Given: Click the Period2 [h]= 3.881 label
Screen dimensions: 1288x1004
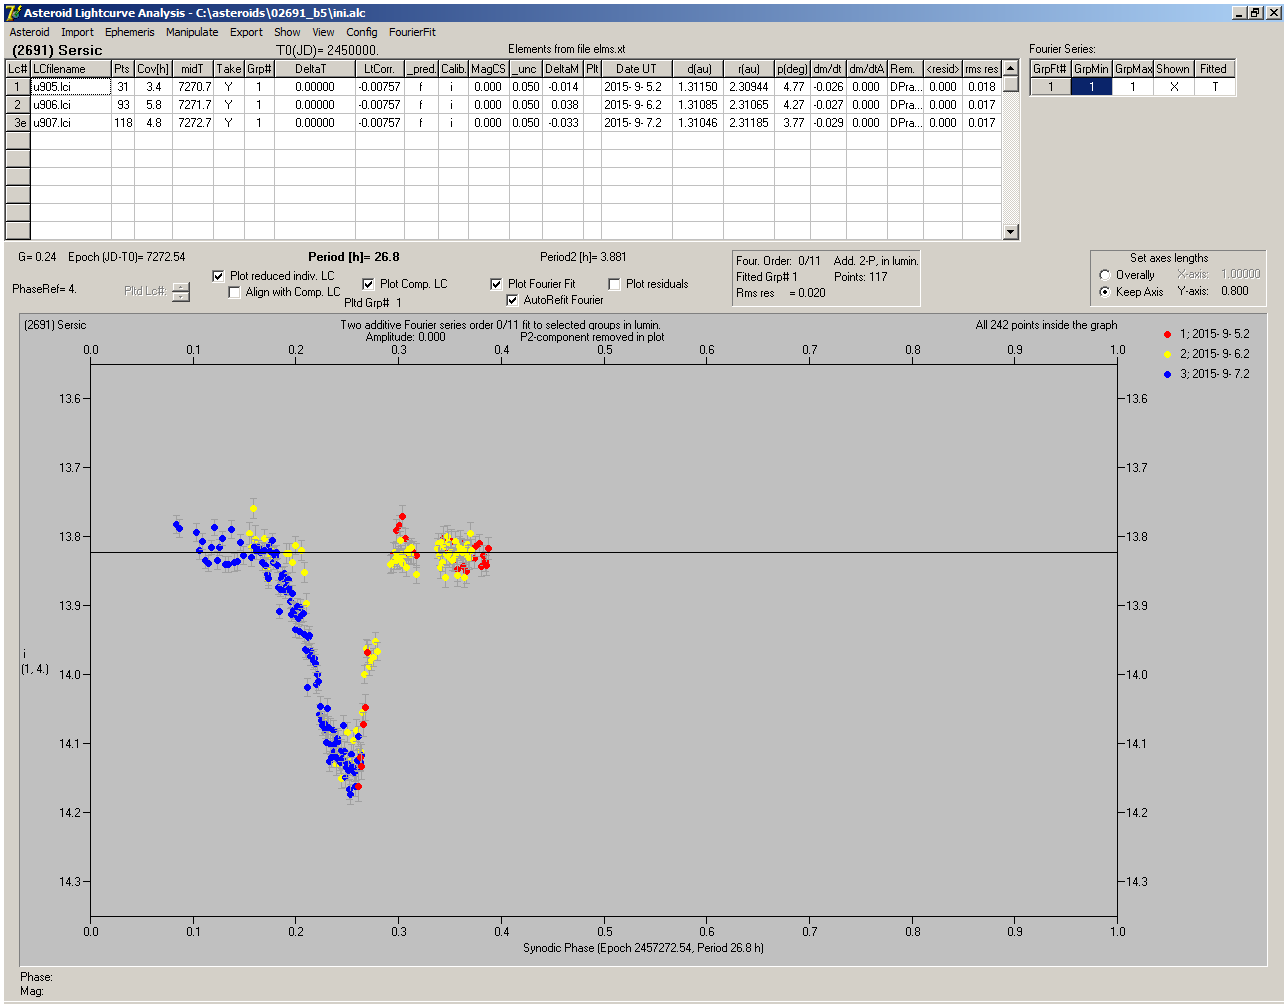Looking at the screenshot, I should click(584, 257).
